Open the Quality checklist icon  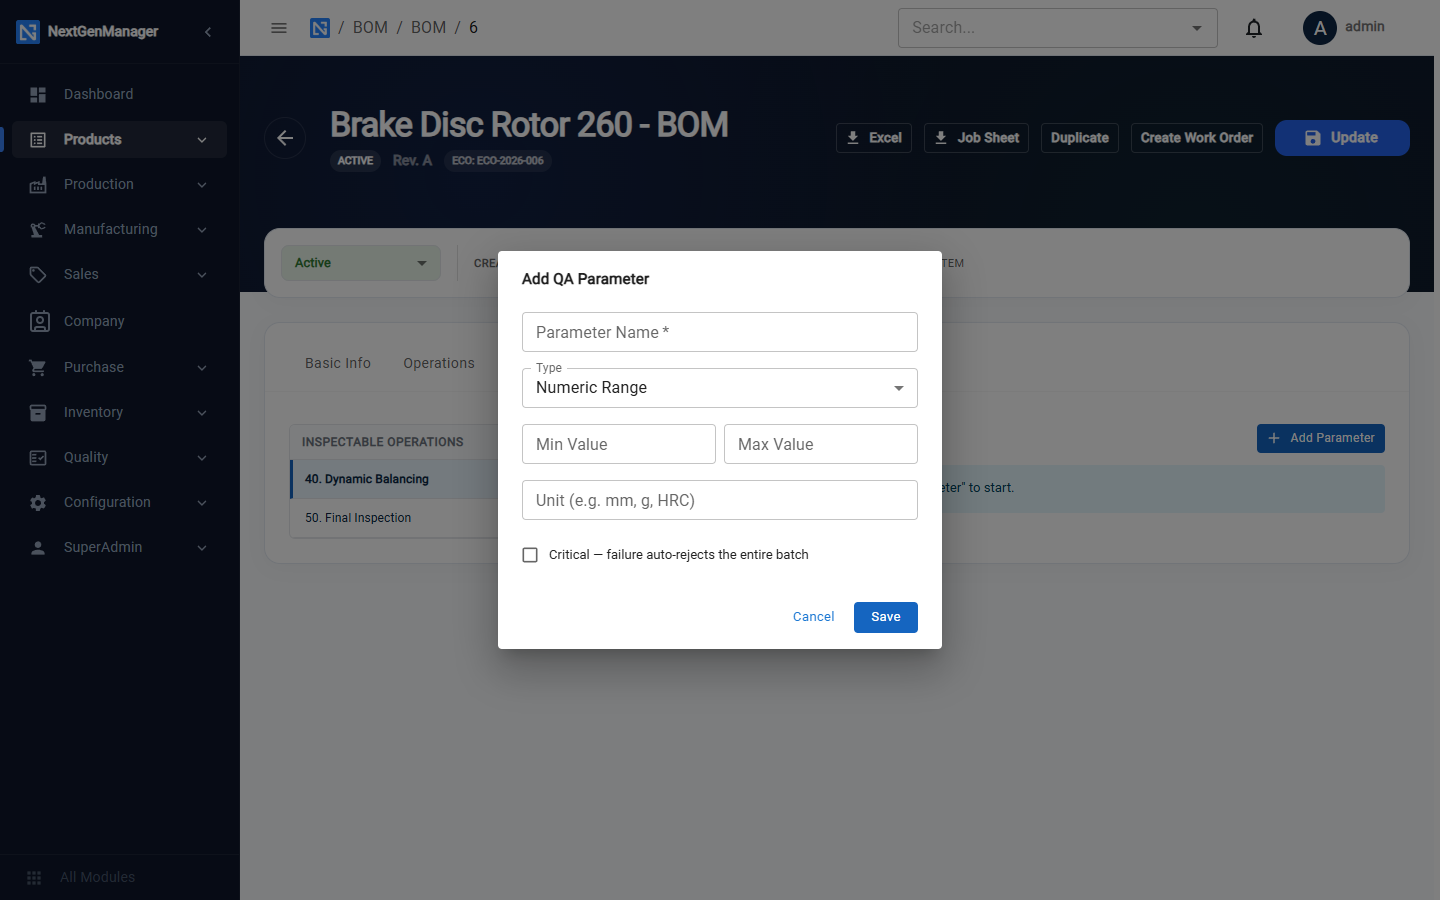[38, 457]
